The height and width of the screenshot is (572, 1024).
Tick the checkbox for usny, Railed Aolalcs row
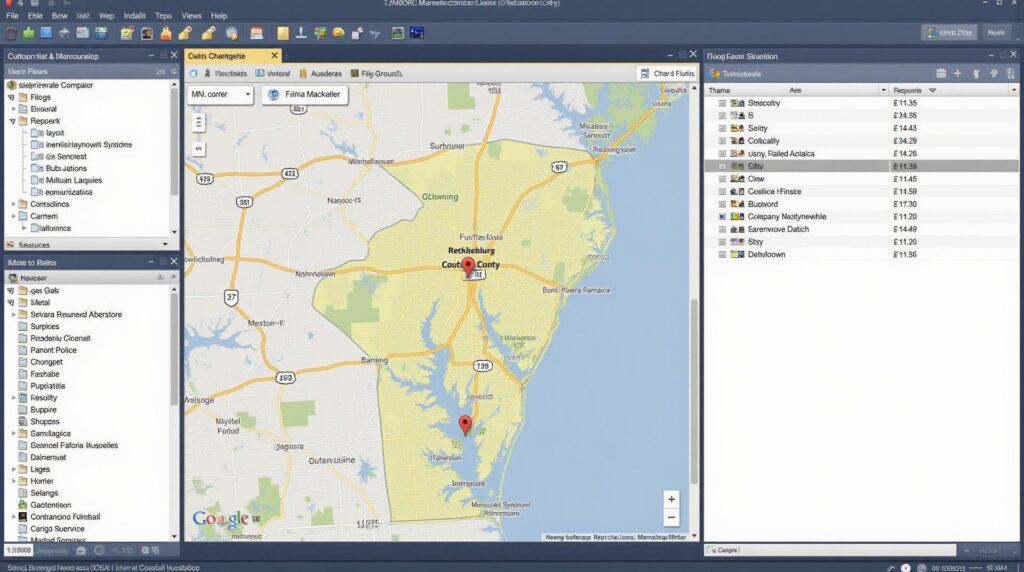coord(722,153)
